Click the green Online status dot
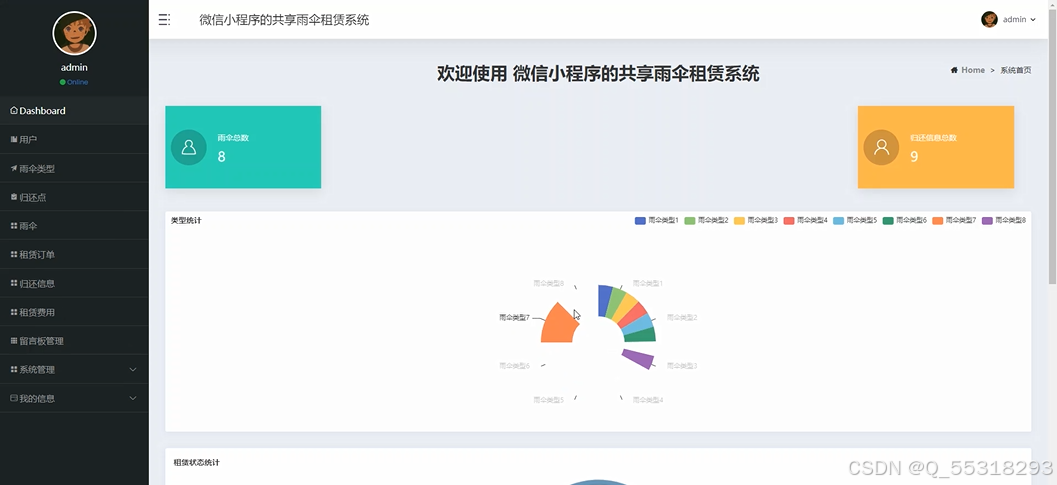 [x=63, y=82]
